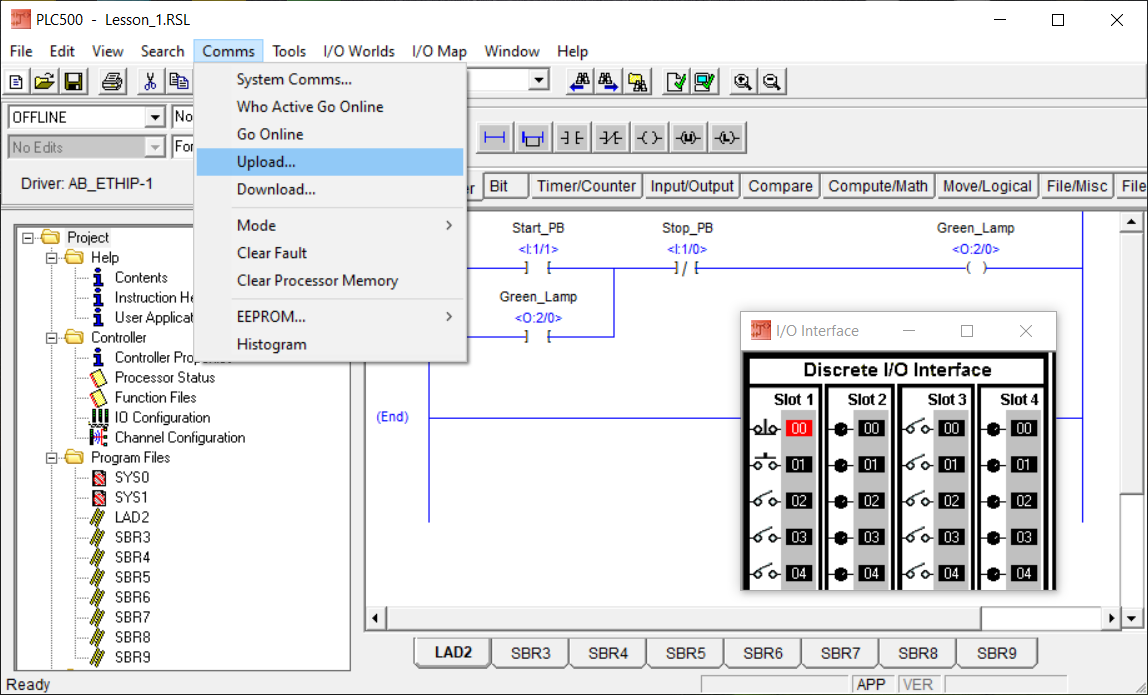1148x695 pixels.
Task: Collapse the Program Files folder node
Action: click(x=51, y=458)
